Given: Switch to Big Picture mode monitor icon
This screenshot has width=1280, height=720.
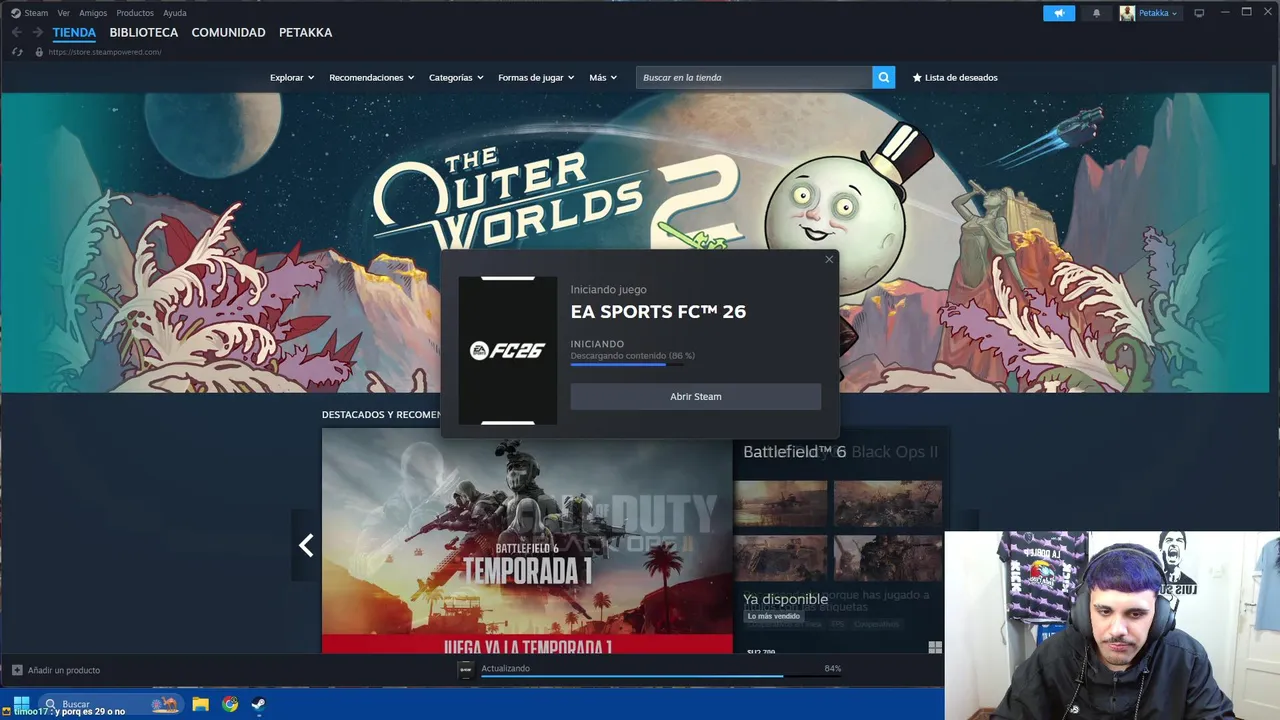Looking at the screenshot, I should (1199, 13).
